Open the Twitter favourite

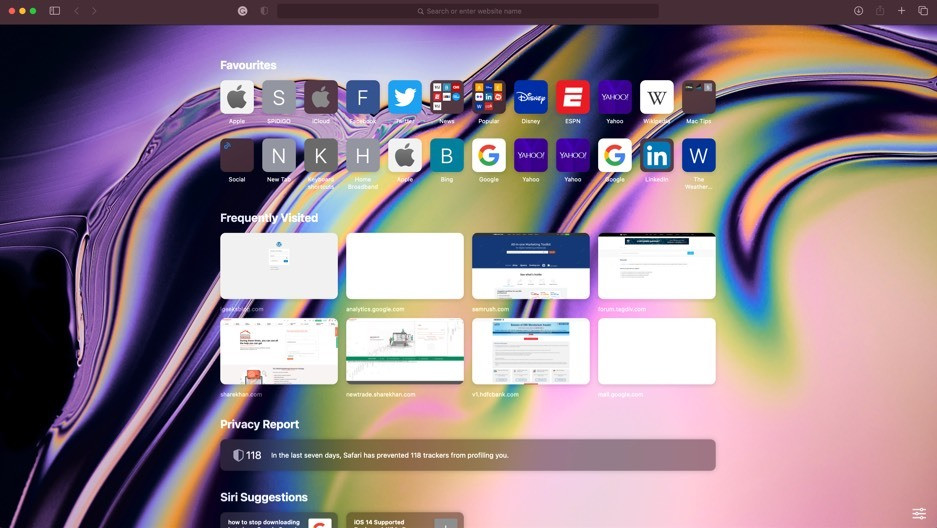(405, 97)
